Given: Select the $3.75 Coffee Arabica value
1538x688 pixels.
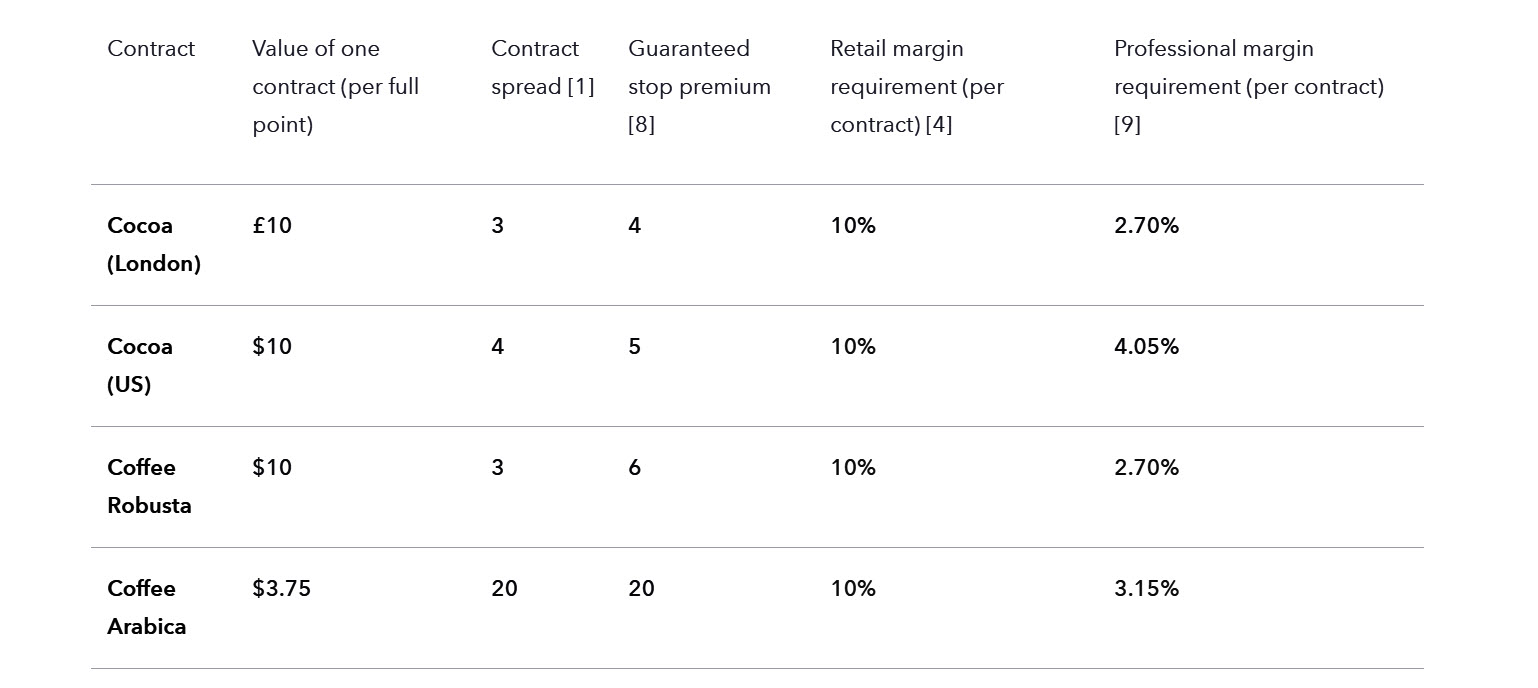Looking at the screenshot, I should tap(281, 589).
